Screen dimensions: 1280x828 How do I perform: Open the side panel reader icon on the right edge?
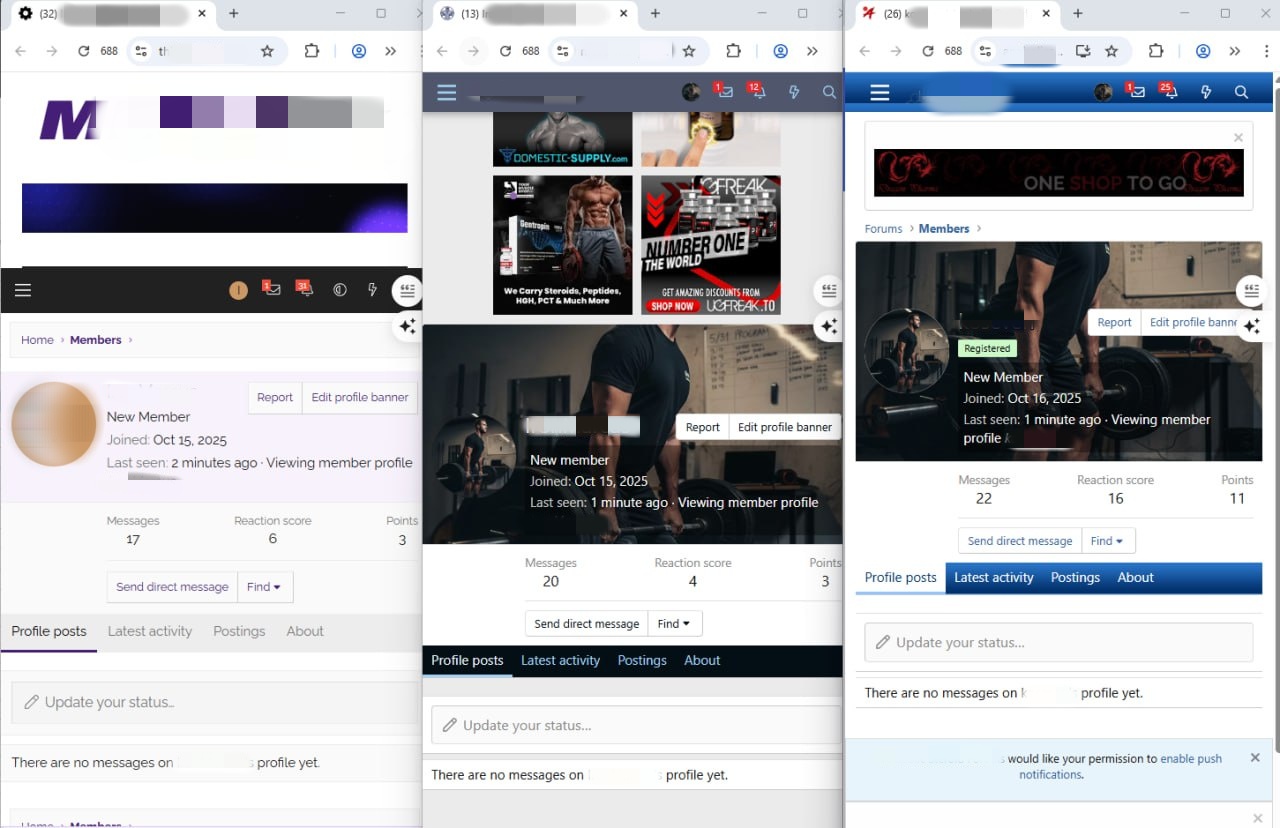tap(1252, 291)
